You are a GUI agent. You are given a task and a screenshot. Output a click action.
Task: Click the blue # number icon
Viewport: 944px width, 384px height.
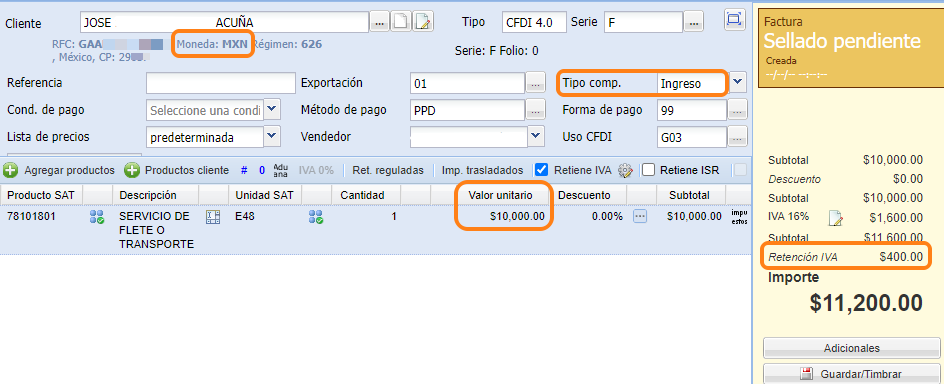[244, 170]
